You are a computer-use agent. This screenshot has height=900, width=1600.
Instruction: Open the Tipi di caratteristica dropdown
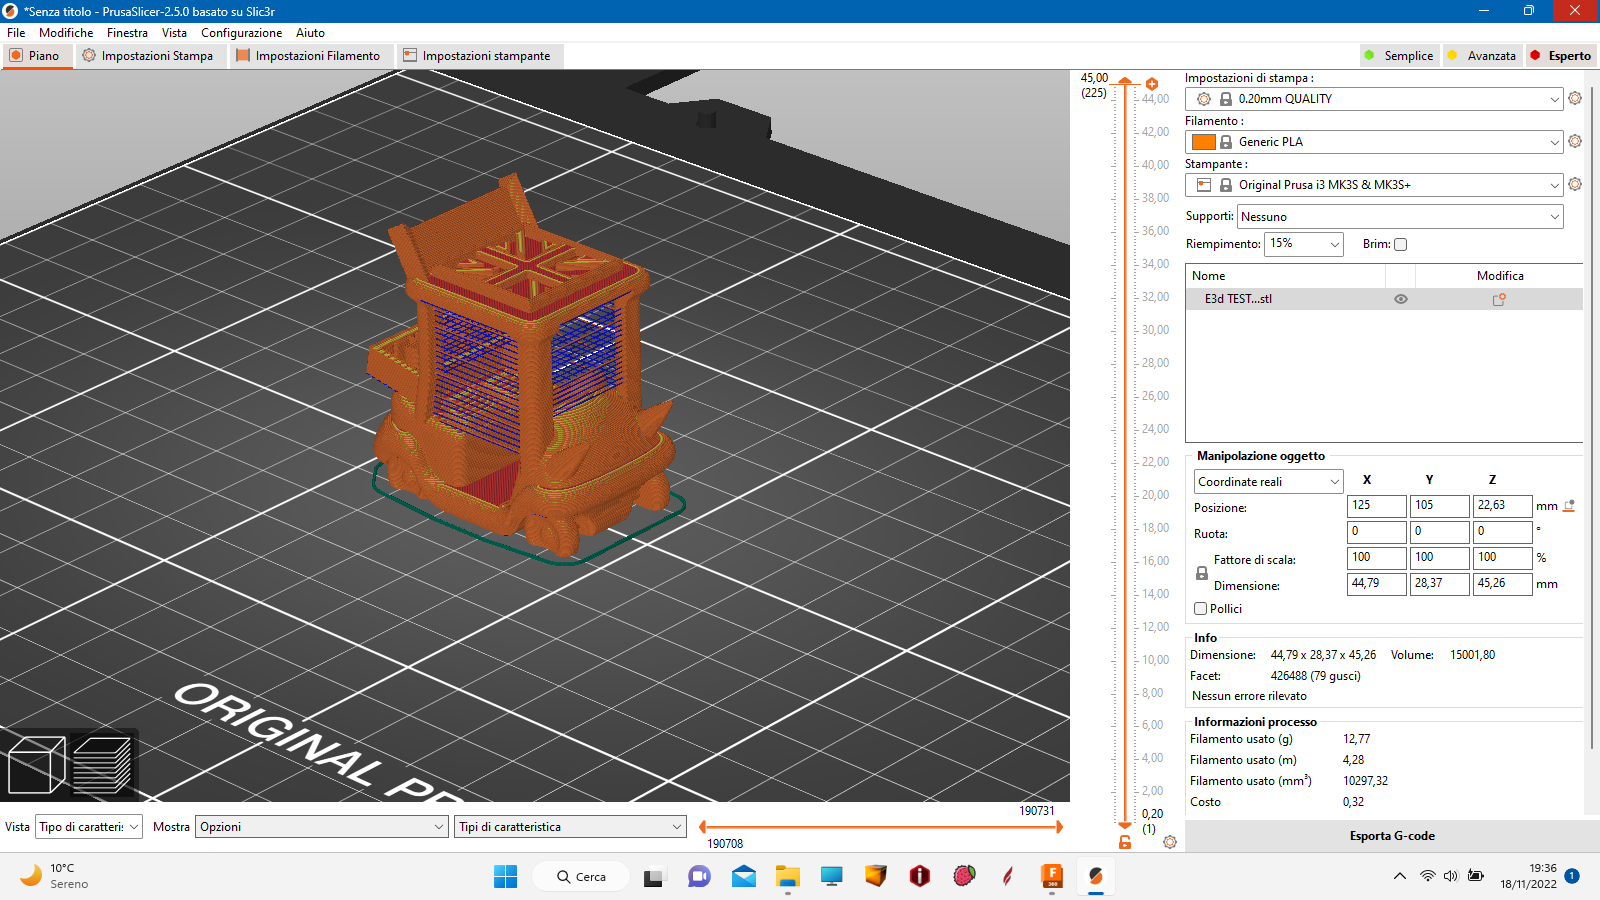pos(570,827)
